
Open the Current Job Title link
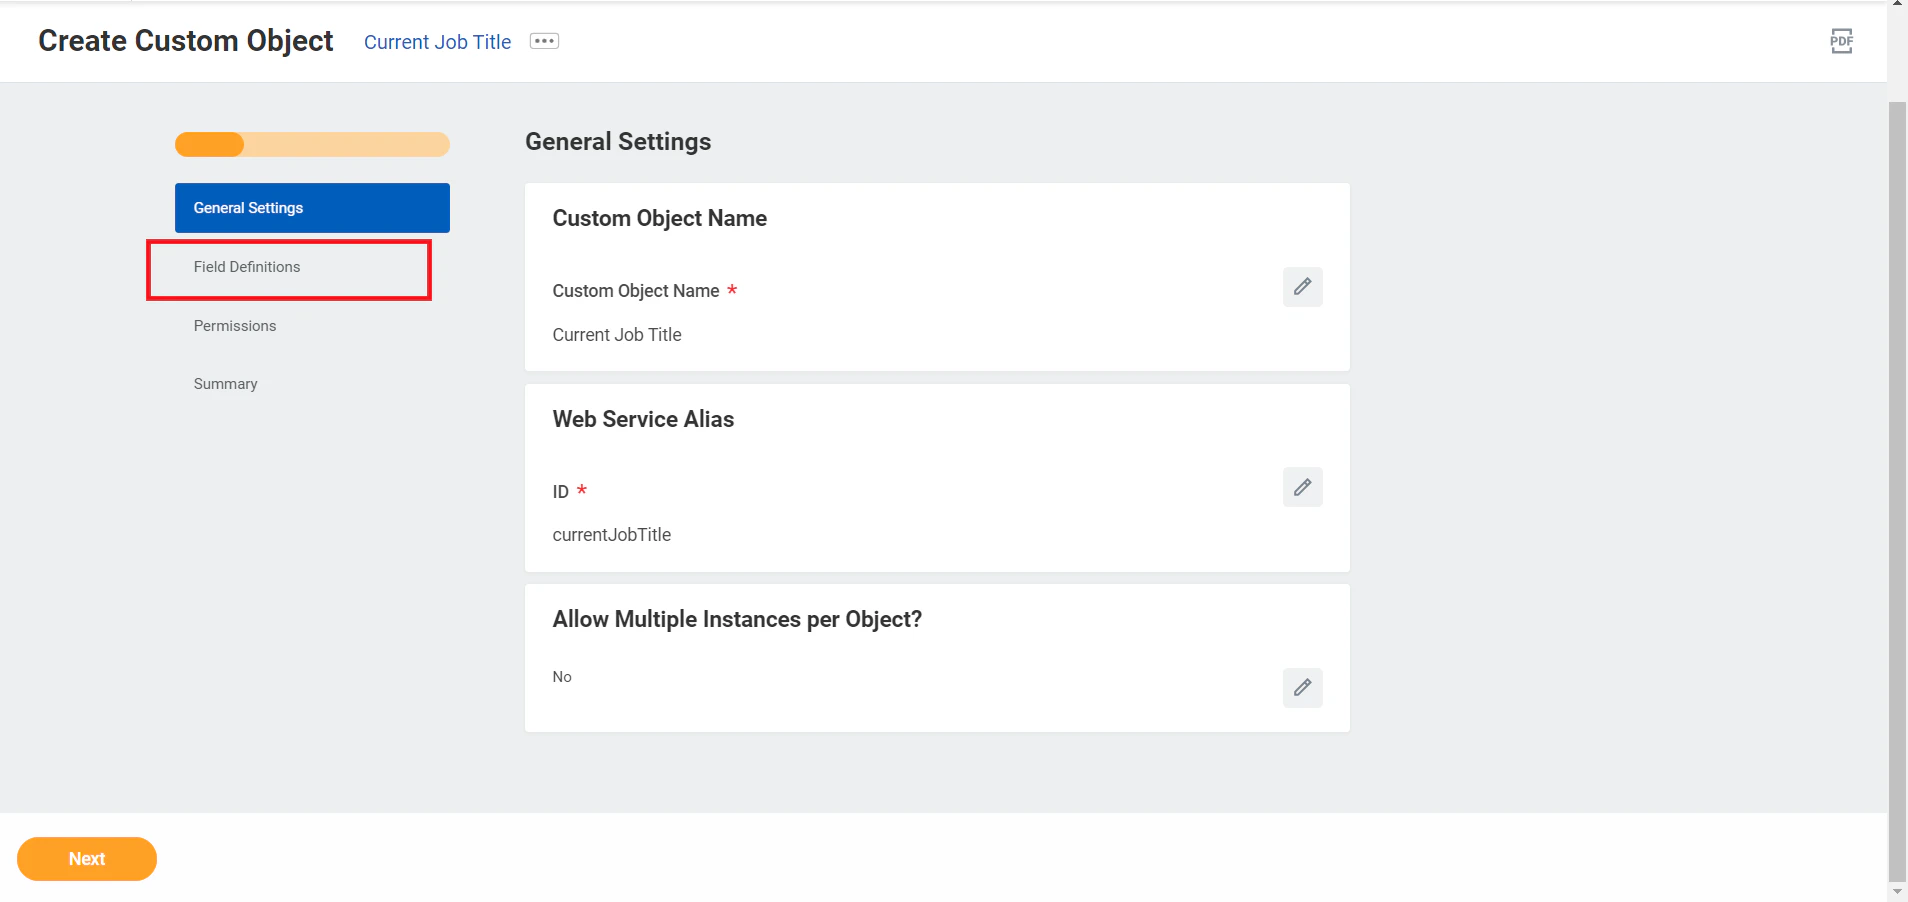point(437,41)
